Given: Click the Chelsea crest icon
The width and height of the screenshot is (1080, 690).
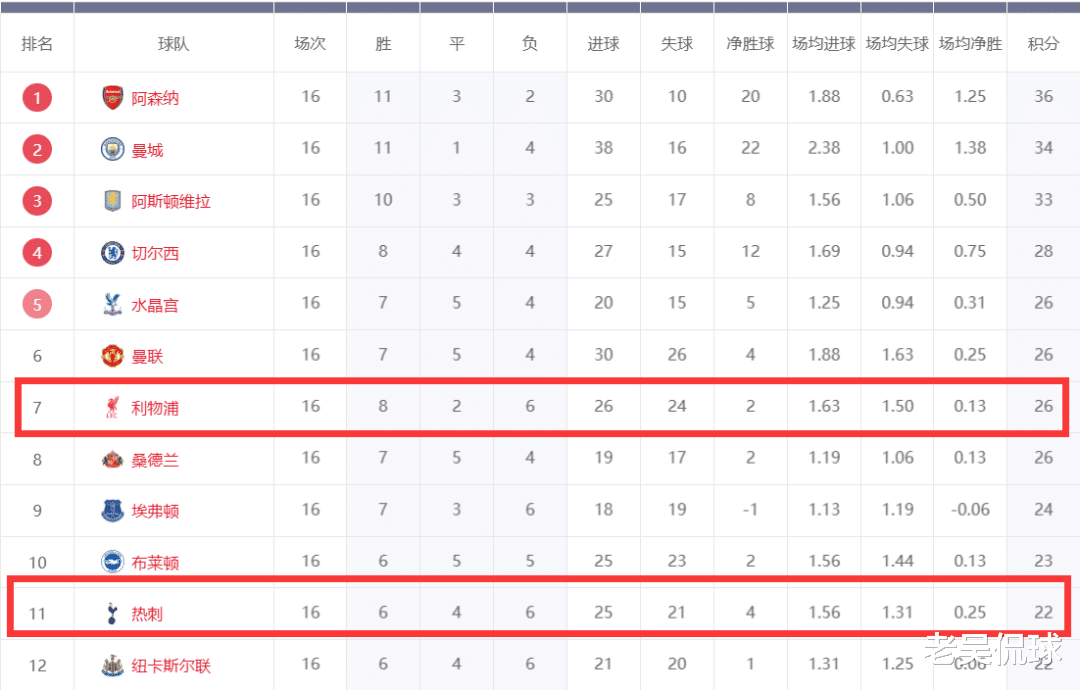Looking at the screenshot, I should point(113,253).
